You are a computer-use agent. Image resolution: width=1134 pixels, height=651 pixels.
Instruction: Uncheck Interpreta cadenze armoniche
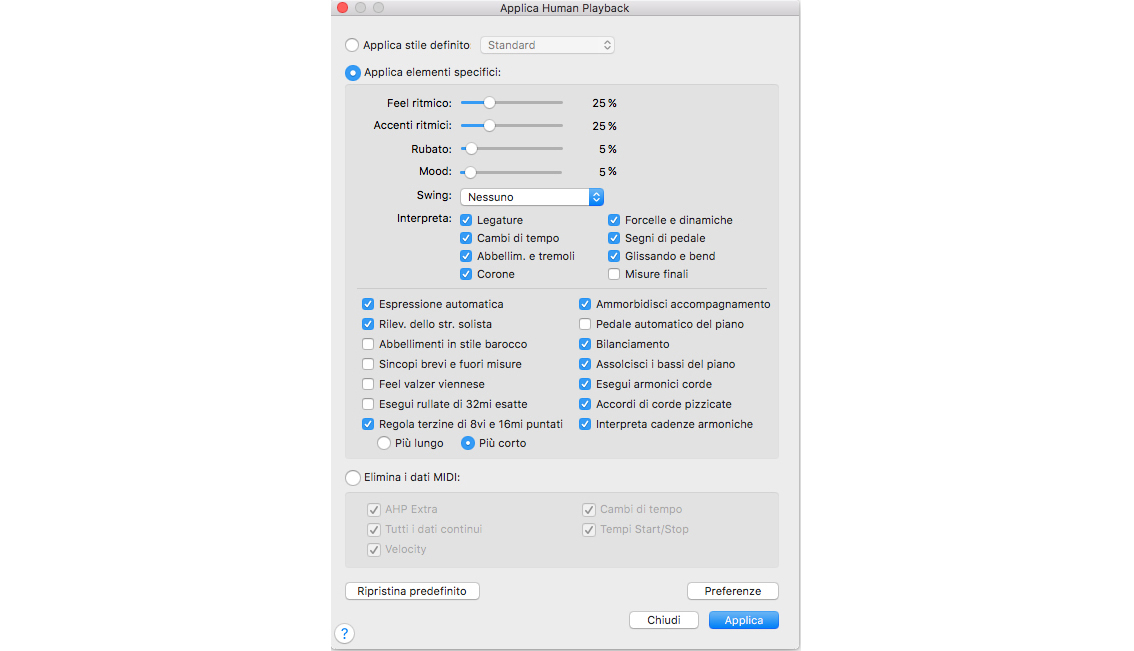coord(586,424)
